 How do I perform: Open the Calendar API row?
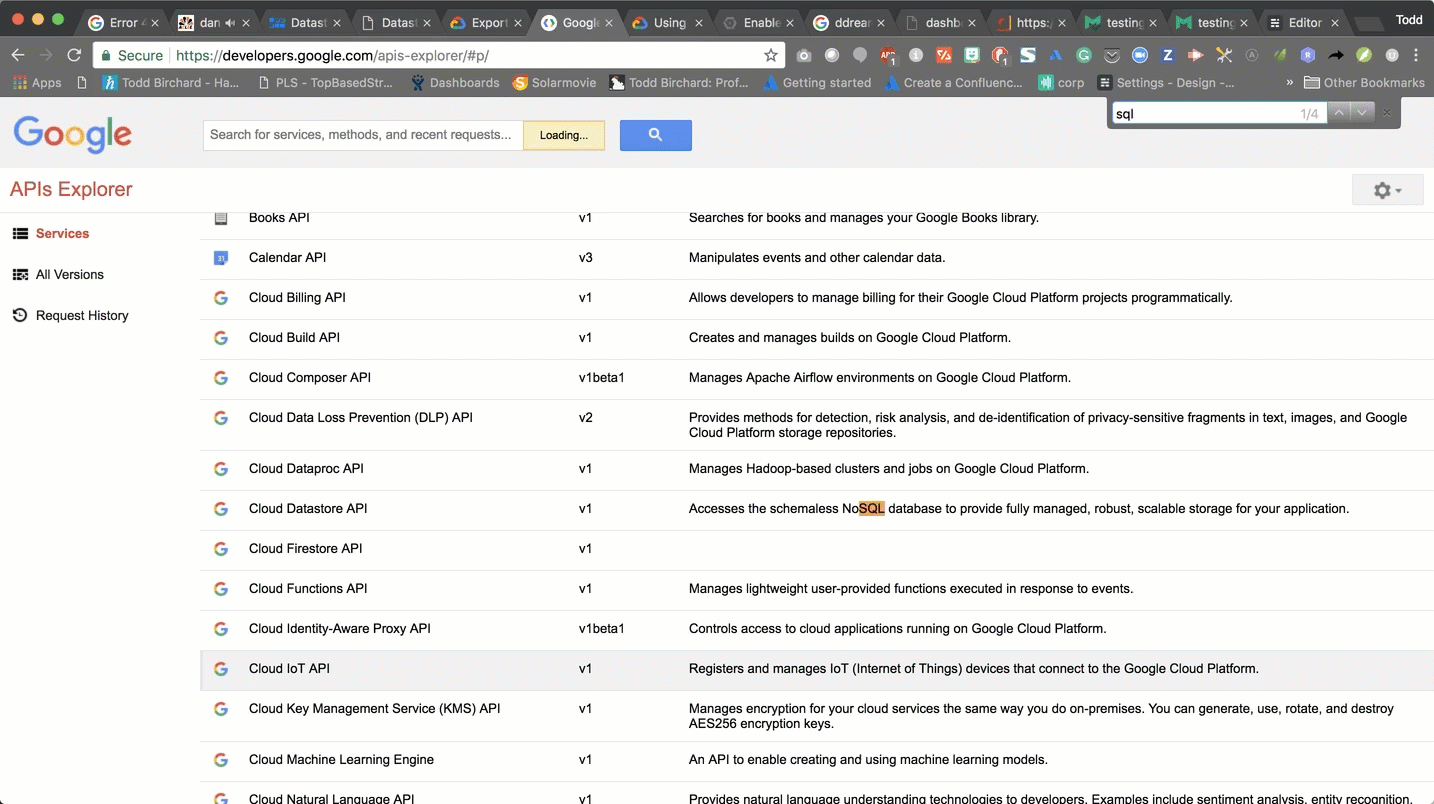point(817,258)
